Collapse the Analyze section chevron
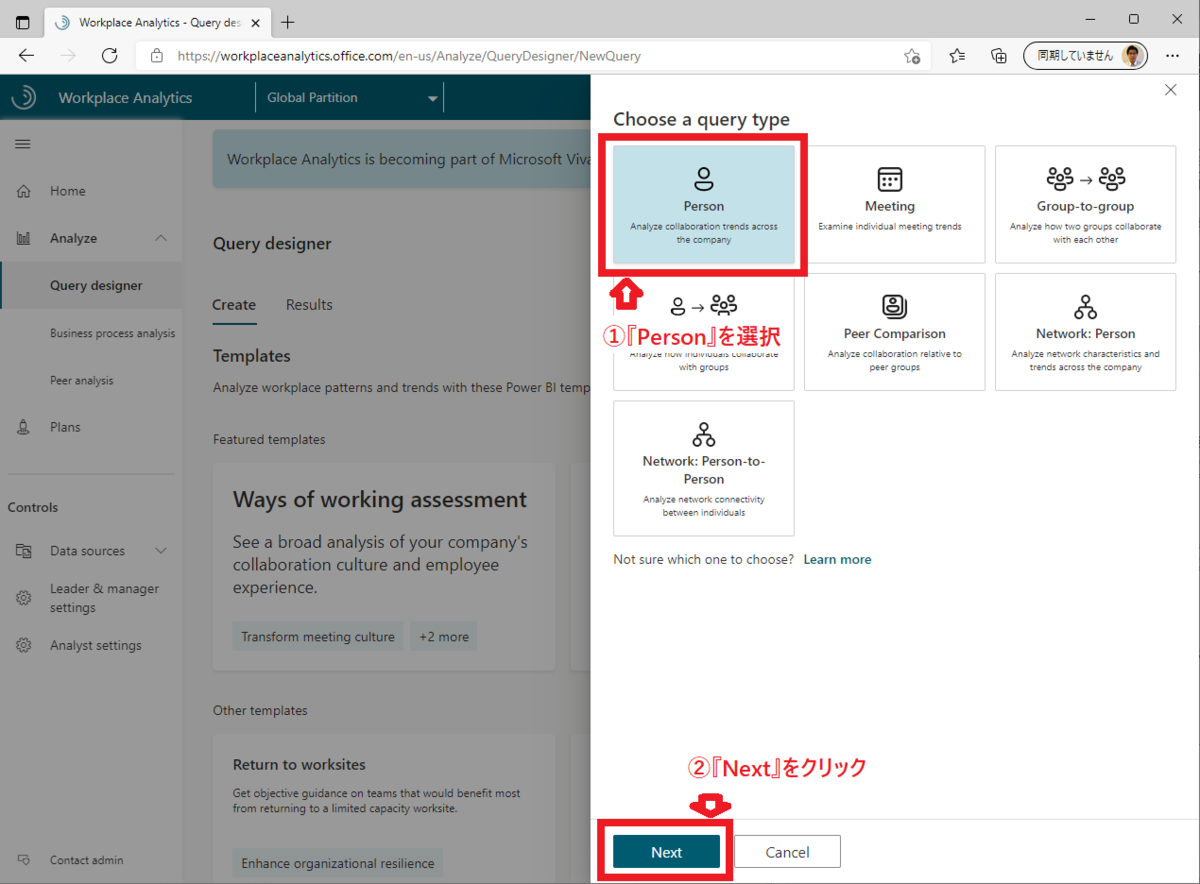This screenshot has width=1200, height=884. 161,238
